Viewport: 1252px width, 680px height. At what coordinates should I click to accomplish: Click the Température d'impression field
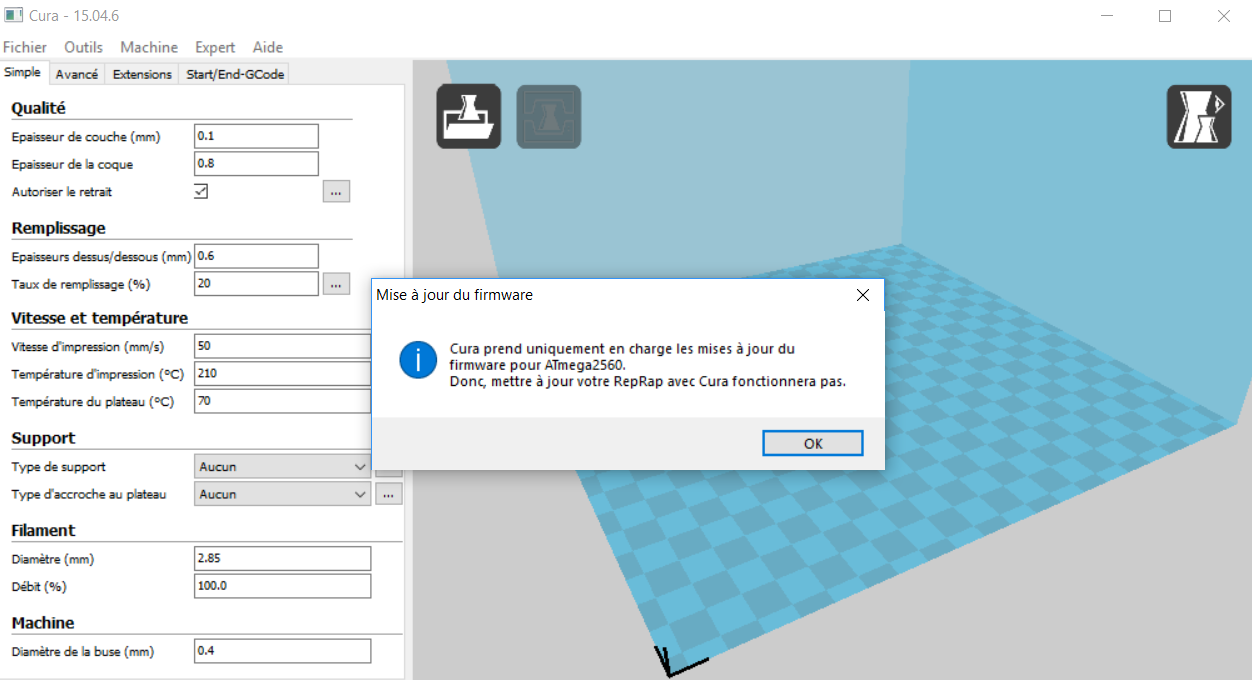282,373
